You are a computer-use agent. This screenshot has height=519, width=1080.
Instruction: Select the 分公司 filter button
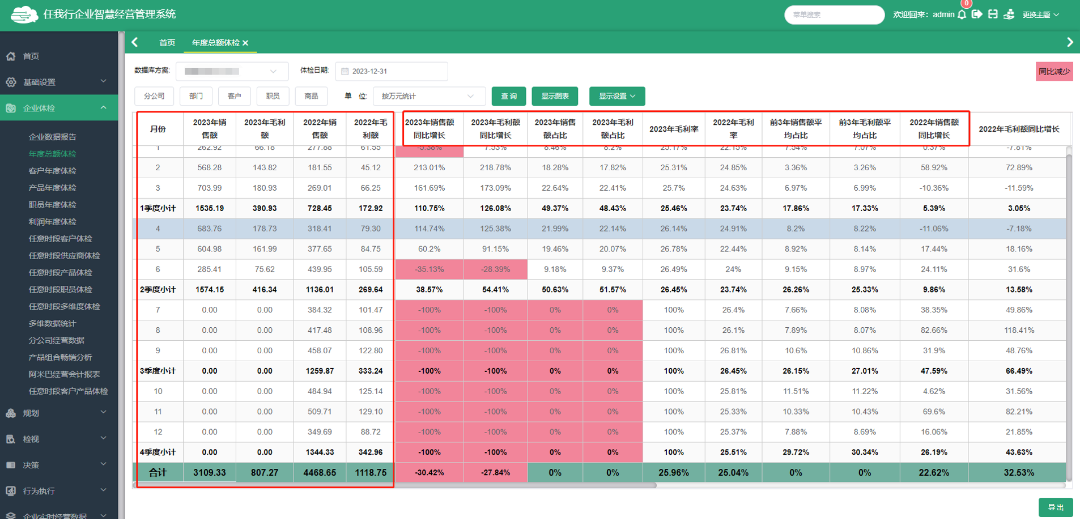coord(154,96)
